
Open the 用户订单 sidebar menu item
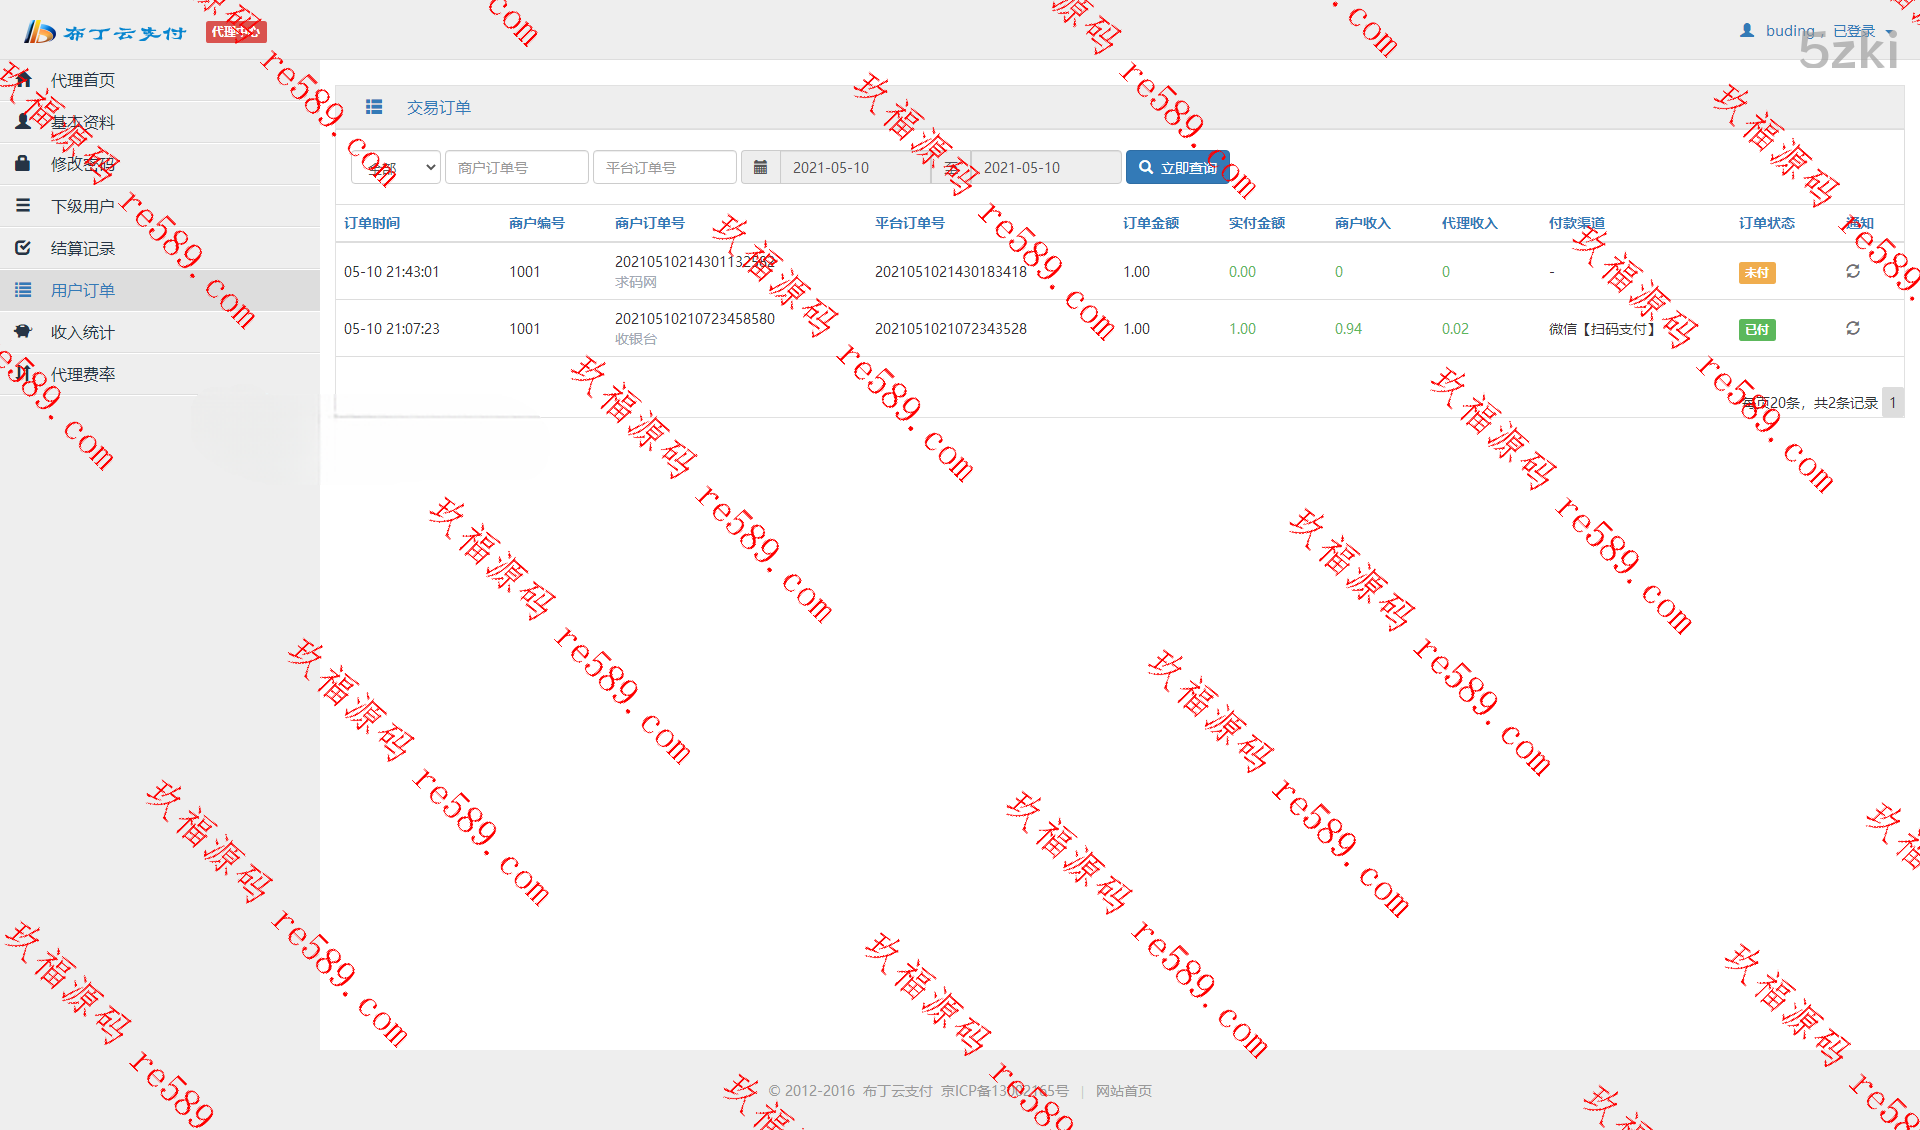pyautogui.click(x=83, y=290)
